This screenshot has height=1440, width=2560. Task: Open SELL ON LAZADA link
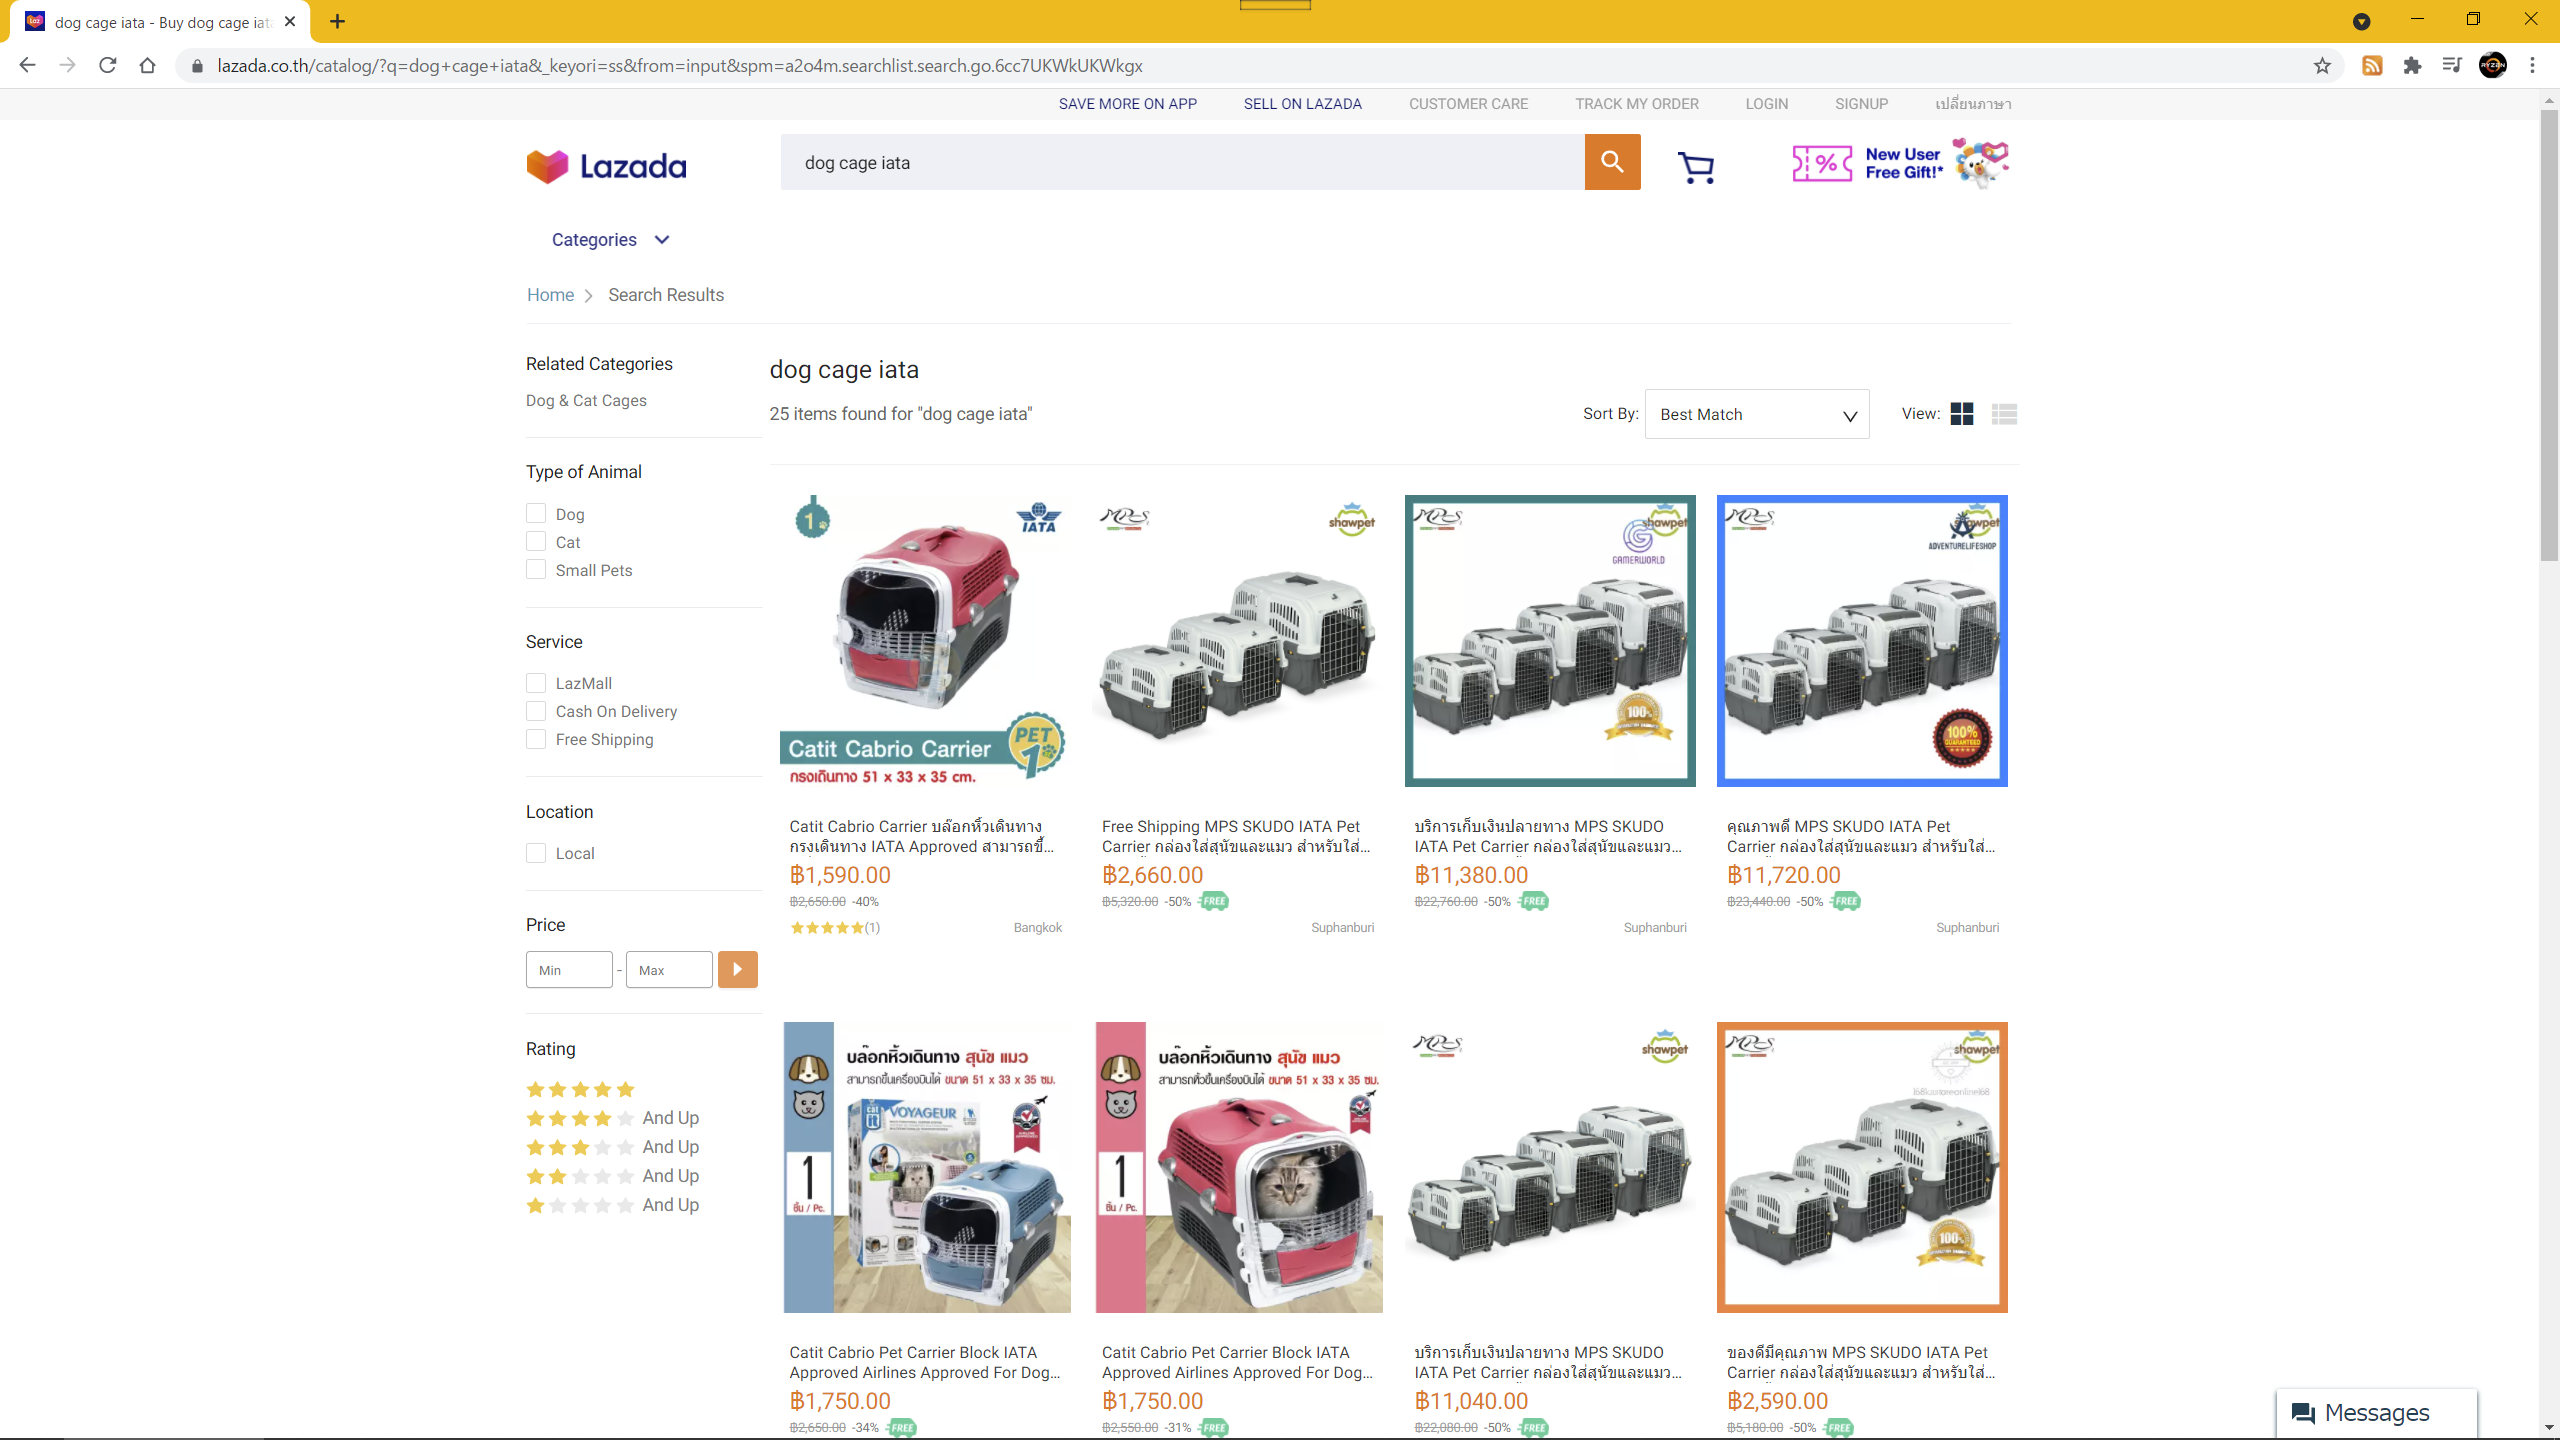click(1302, 104)
